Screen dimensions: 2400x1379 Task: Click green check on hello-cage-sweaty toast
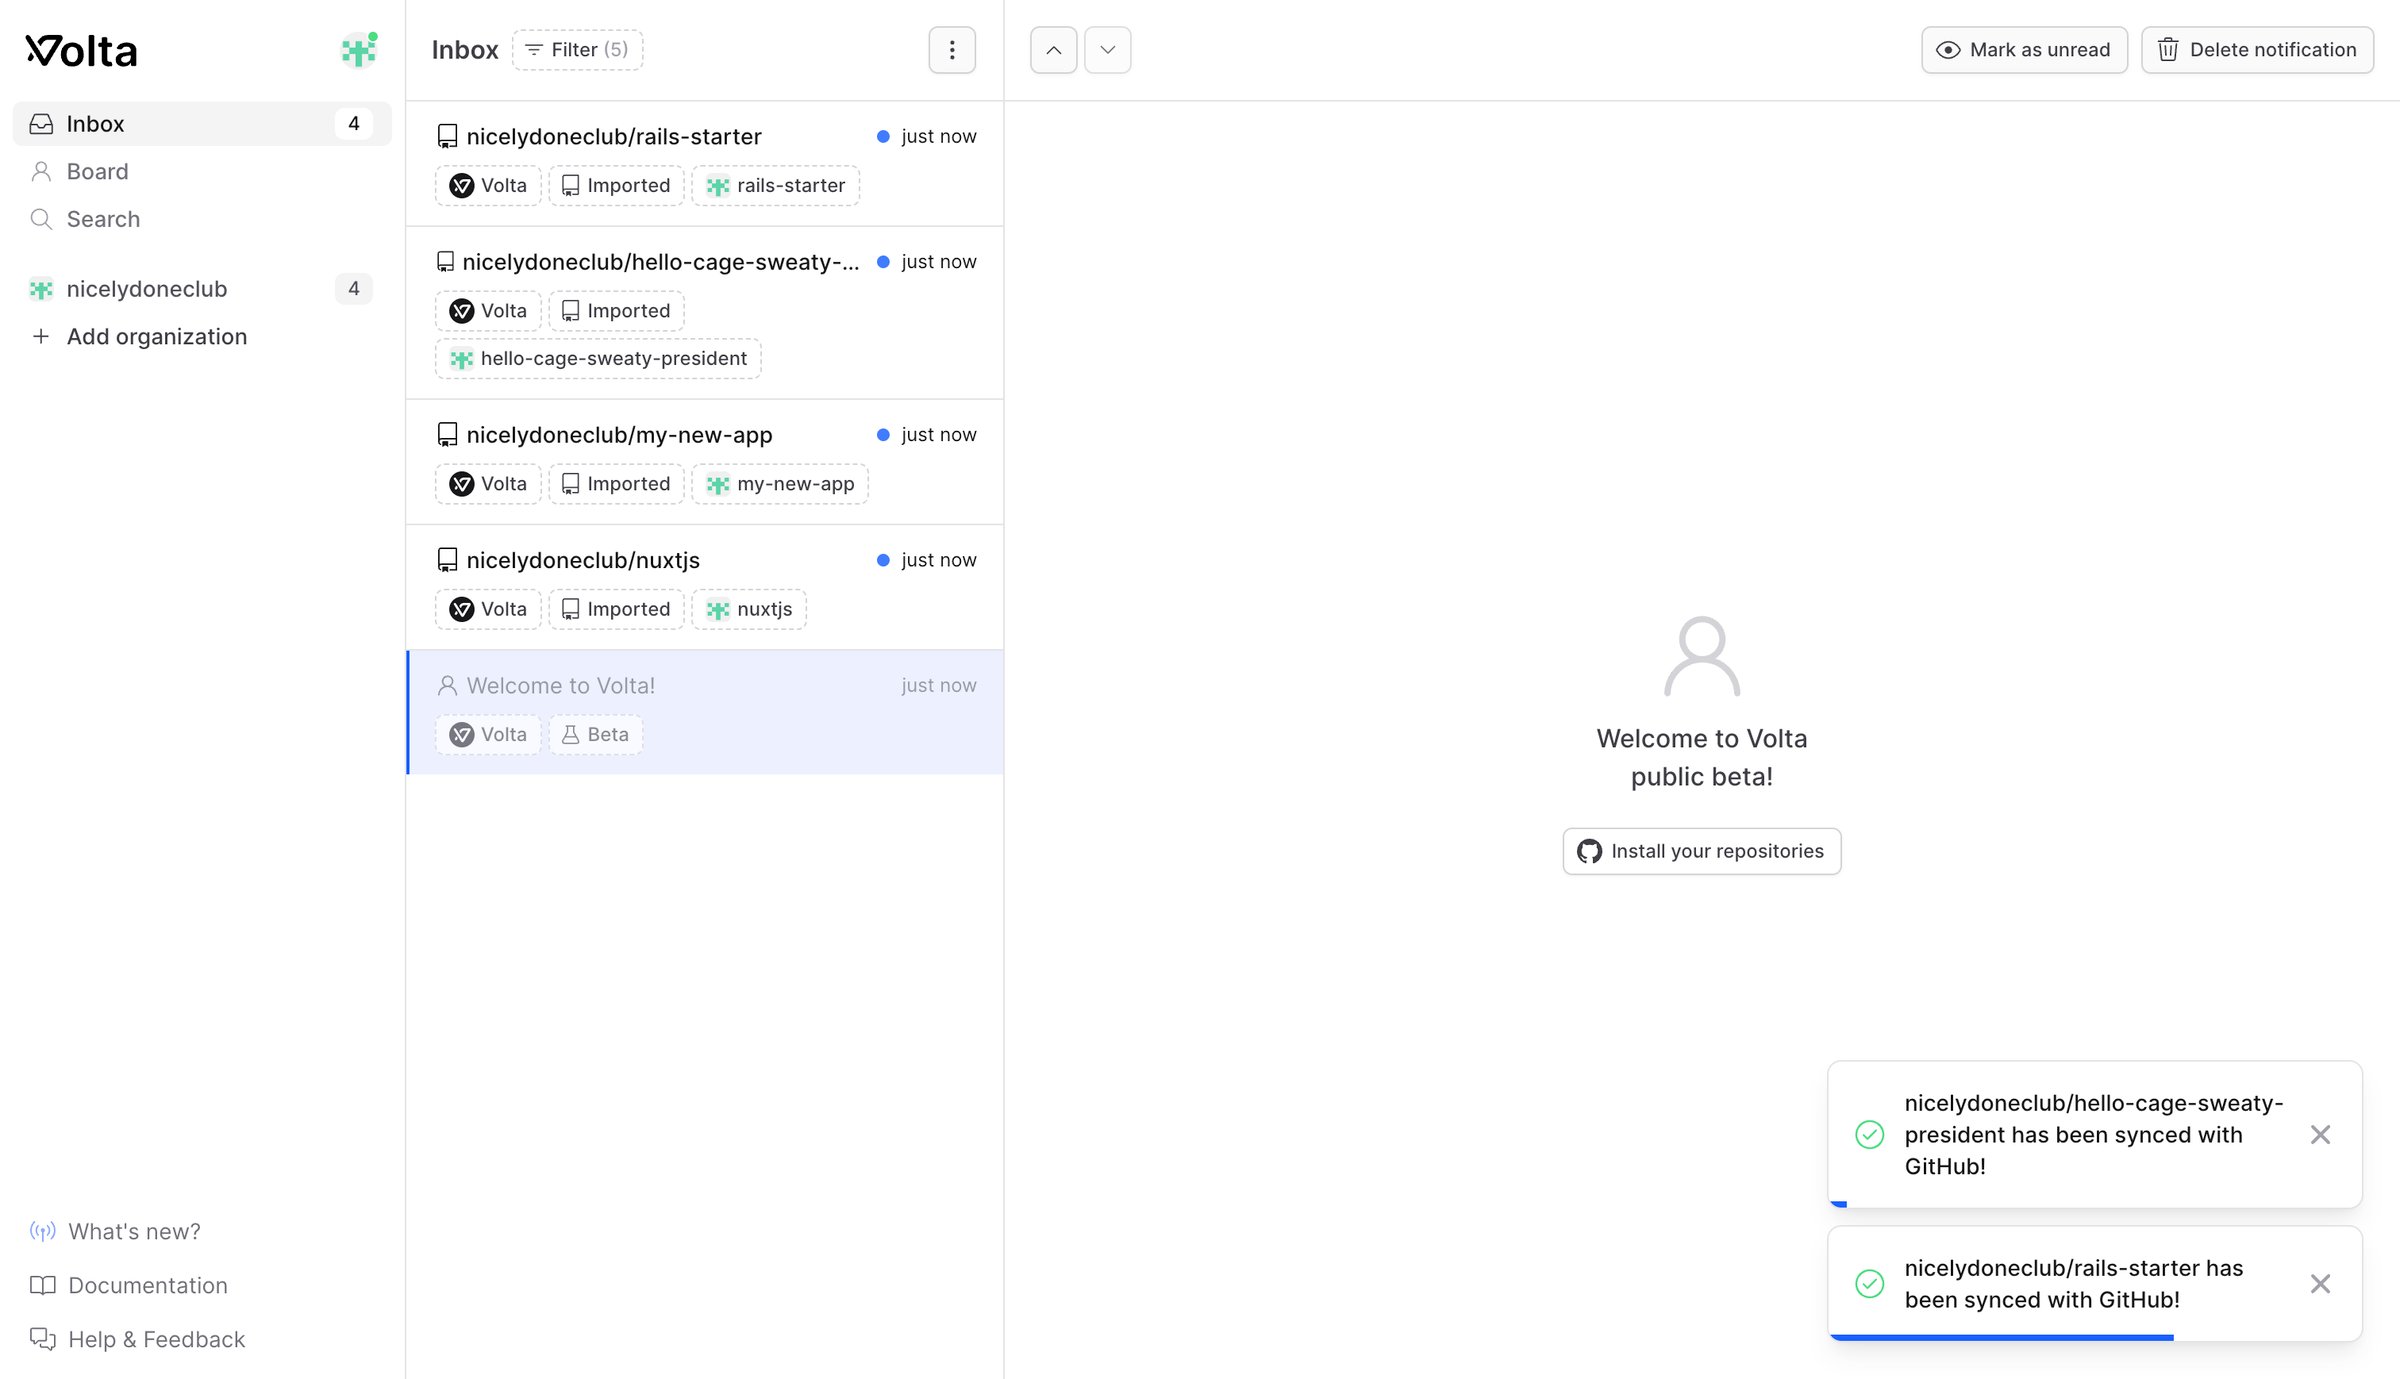(x=1869, y=1134)
